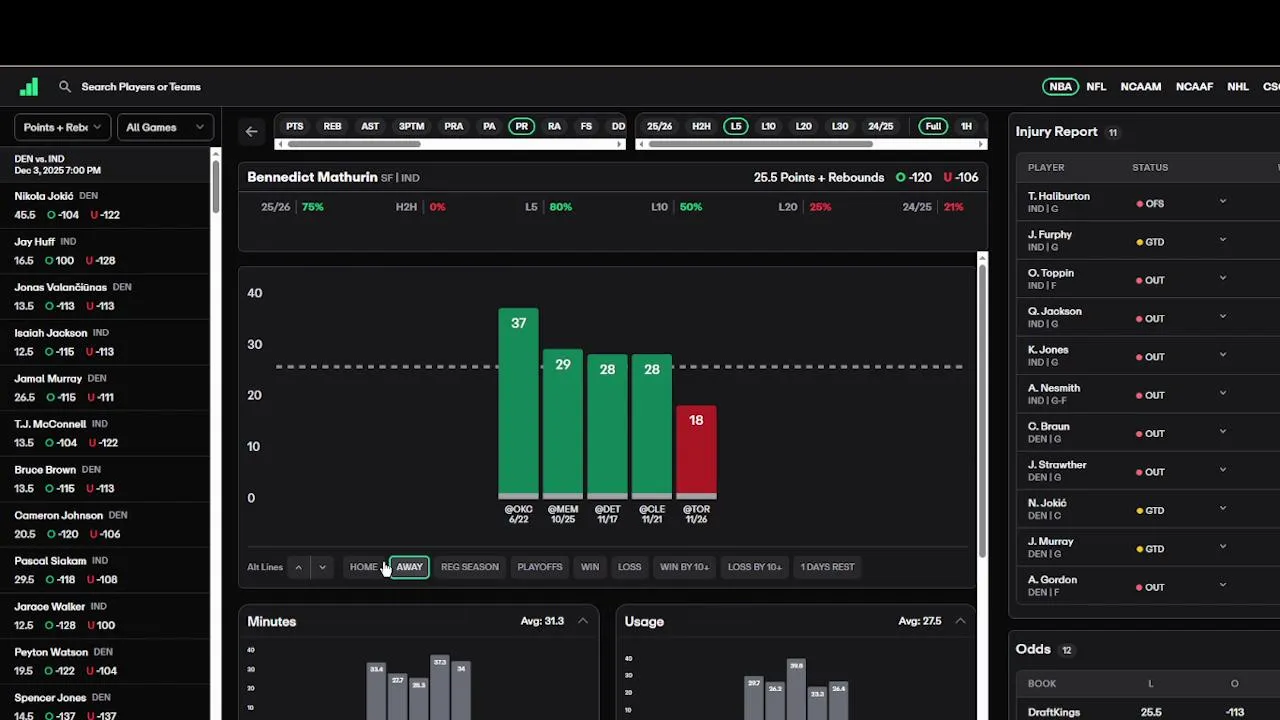
Task: Enable the PLAYOFFS filter
Action: 540,567
